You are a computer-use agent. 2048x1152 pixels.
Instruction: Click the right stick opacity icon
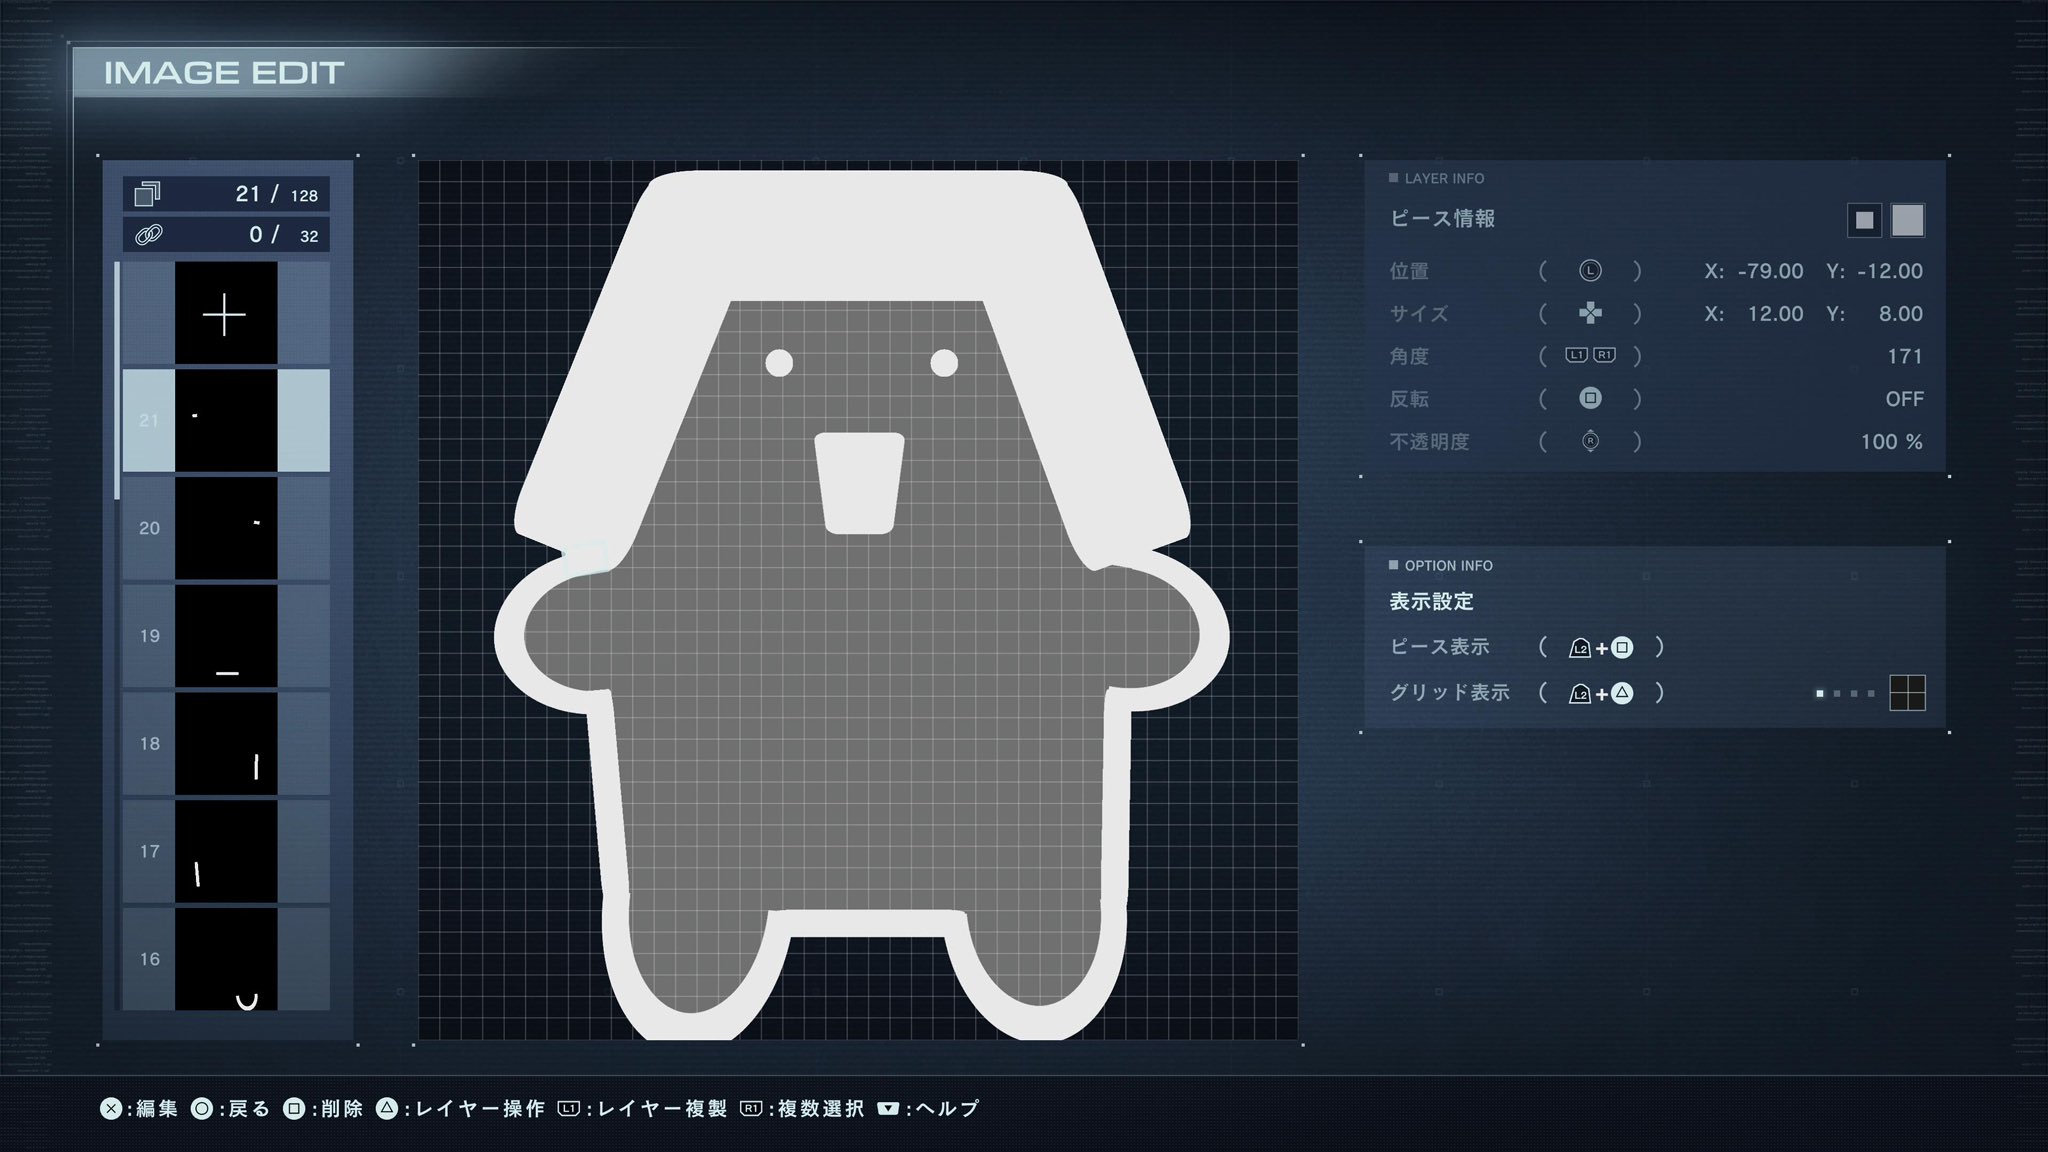(x=1590, y=441)
